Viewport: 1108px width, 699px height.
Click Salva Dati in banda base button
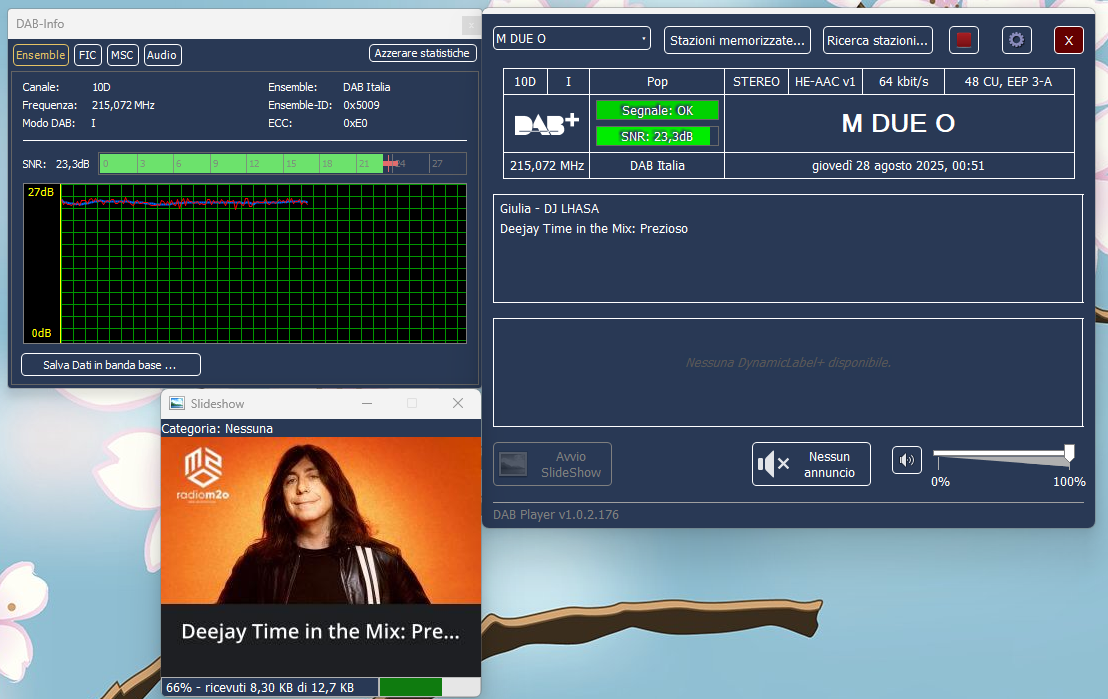click(110, 365)
